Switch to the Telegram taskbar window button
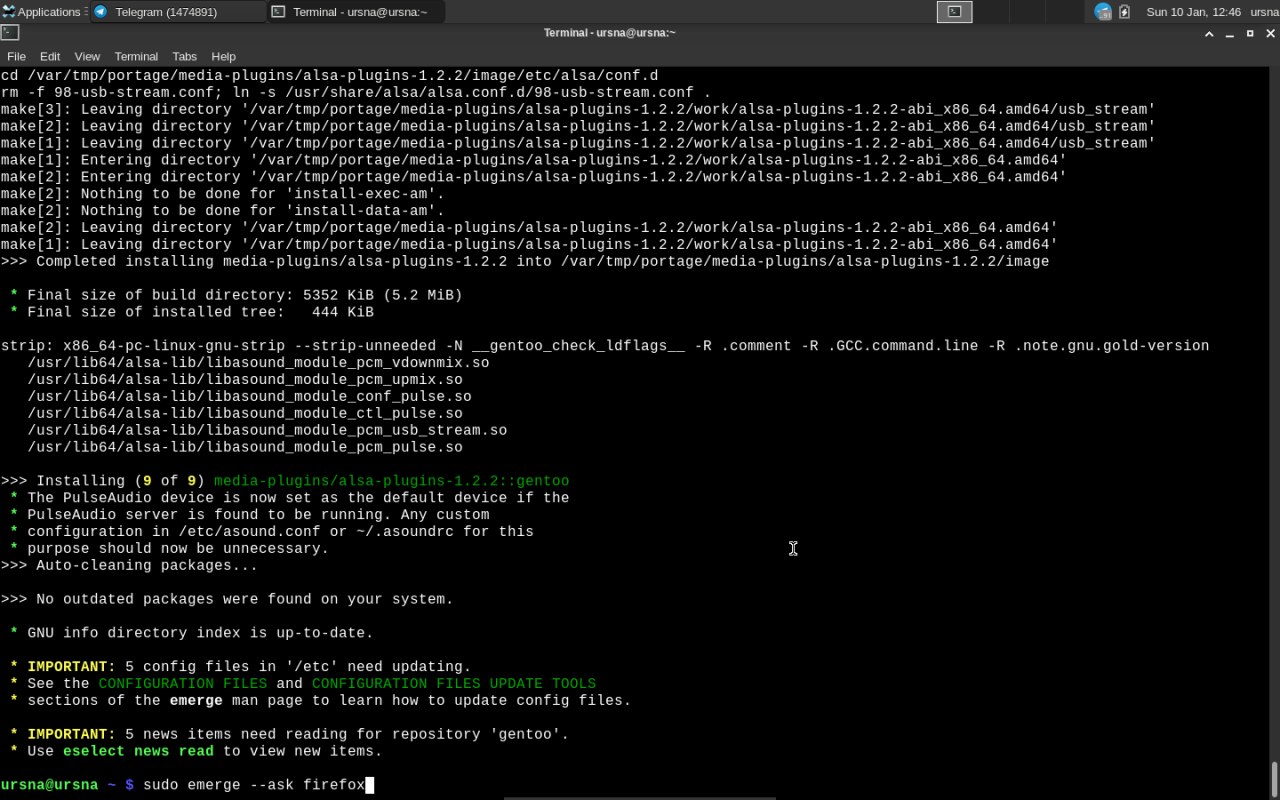The width and height of the screenshot is (1280, 800). pyautogui.click(x=178, y=12)
